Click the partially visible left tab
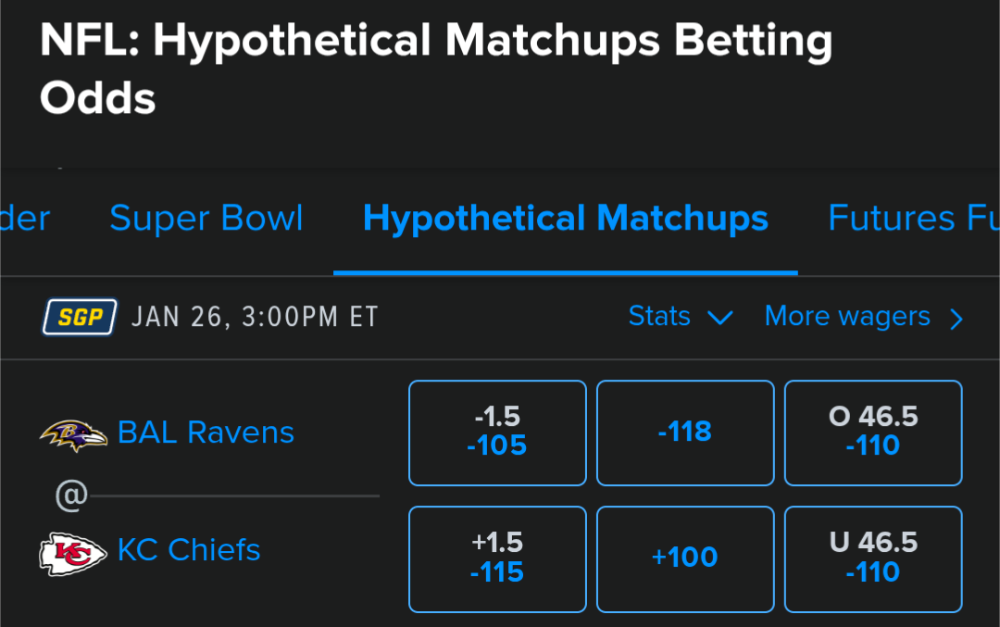The width and height of the screenshot is (1000, 627). [x=25, y=218]
